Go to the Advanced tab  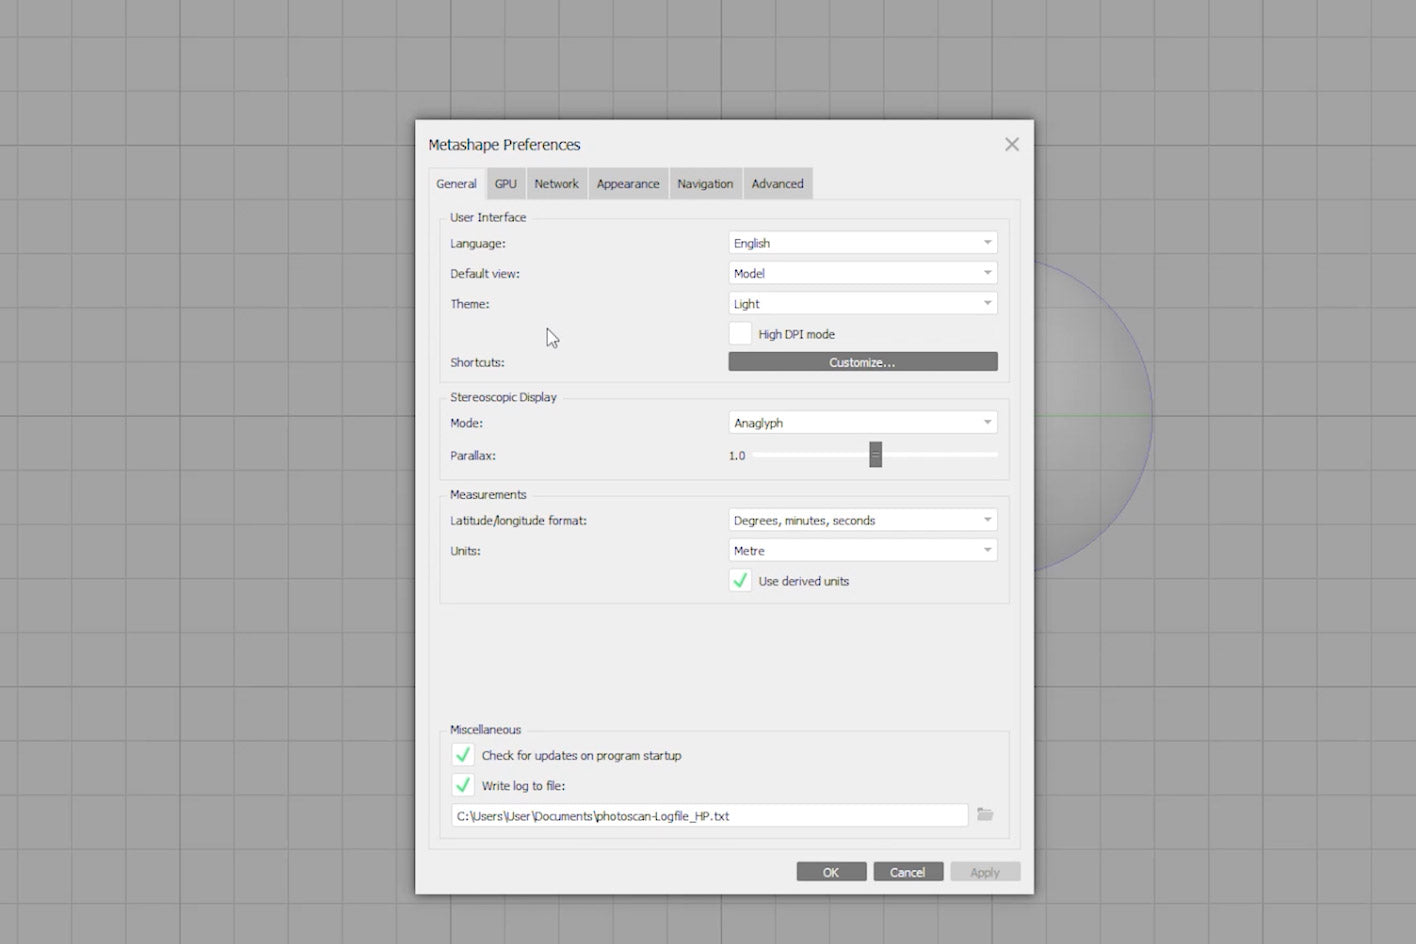click(x=778, y=184)
